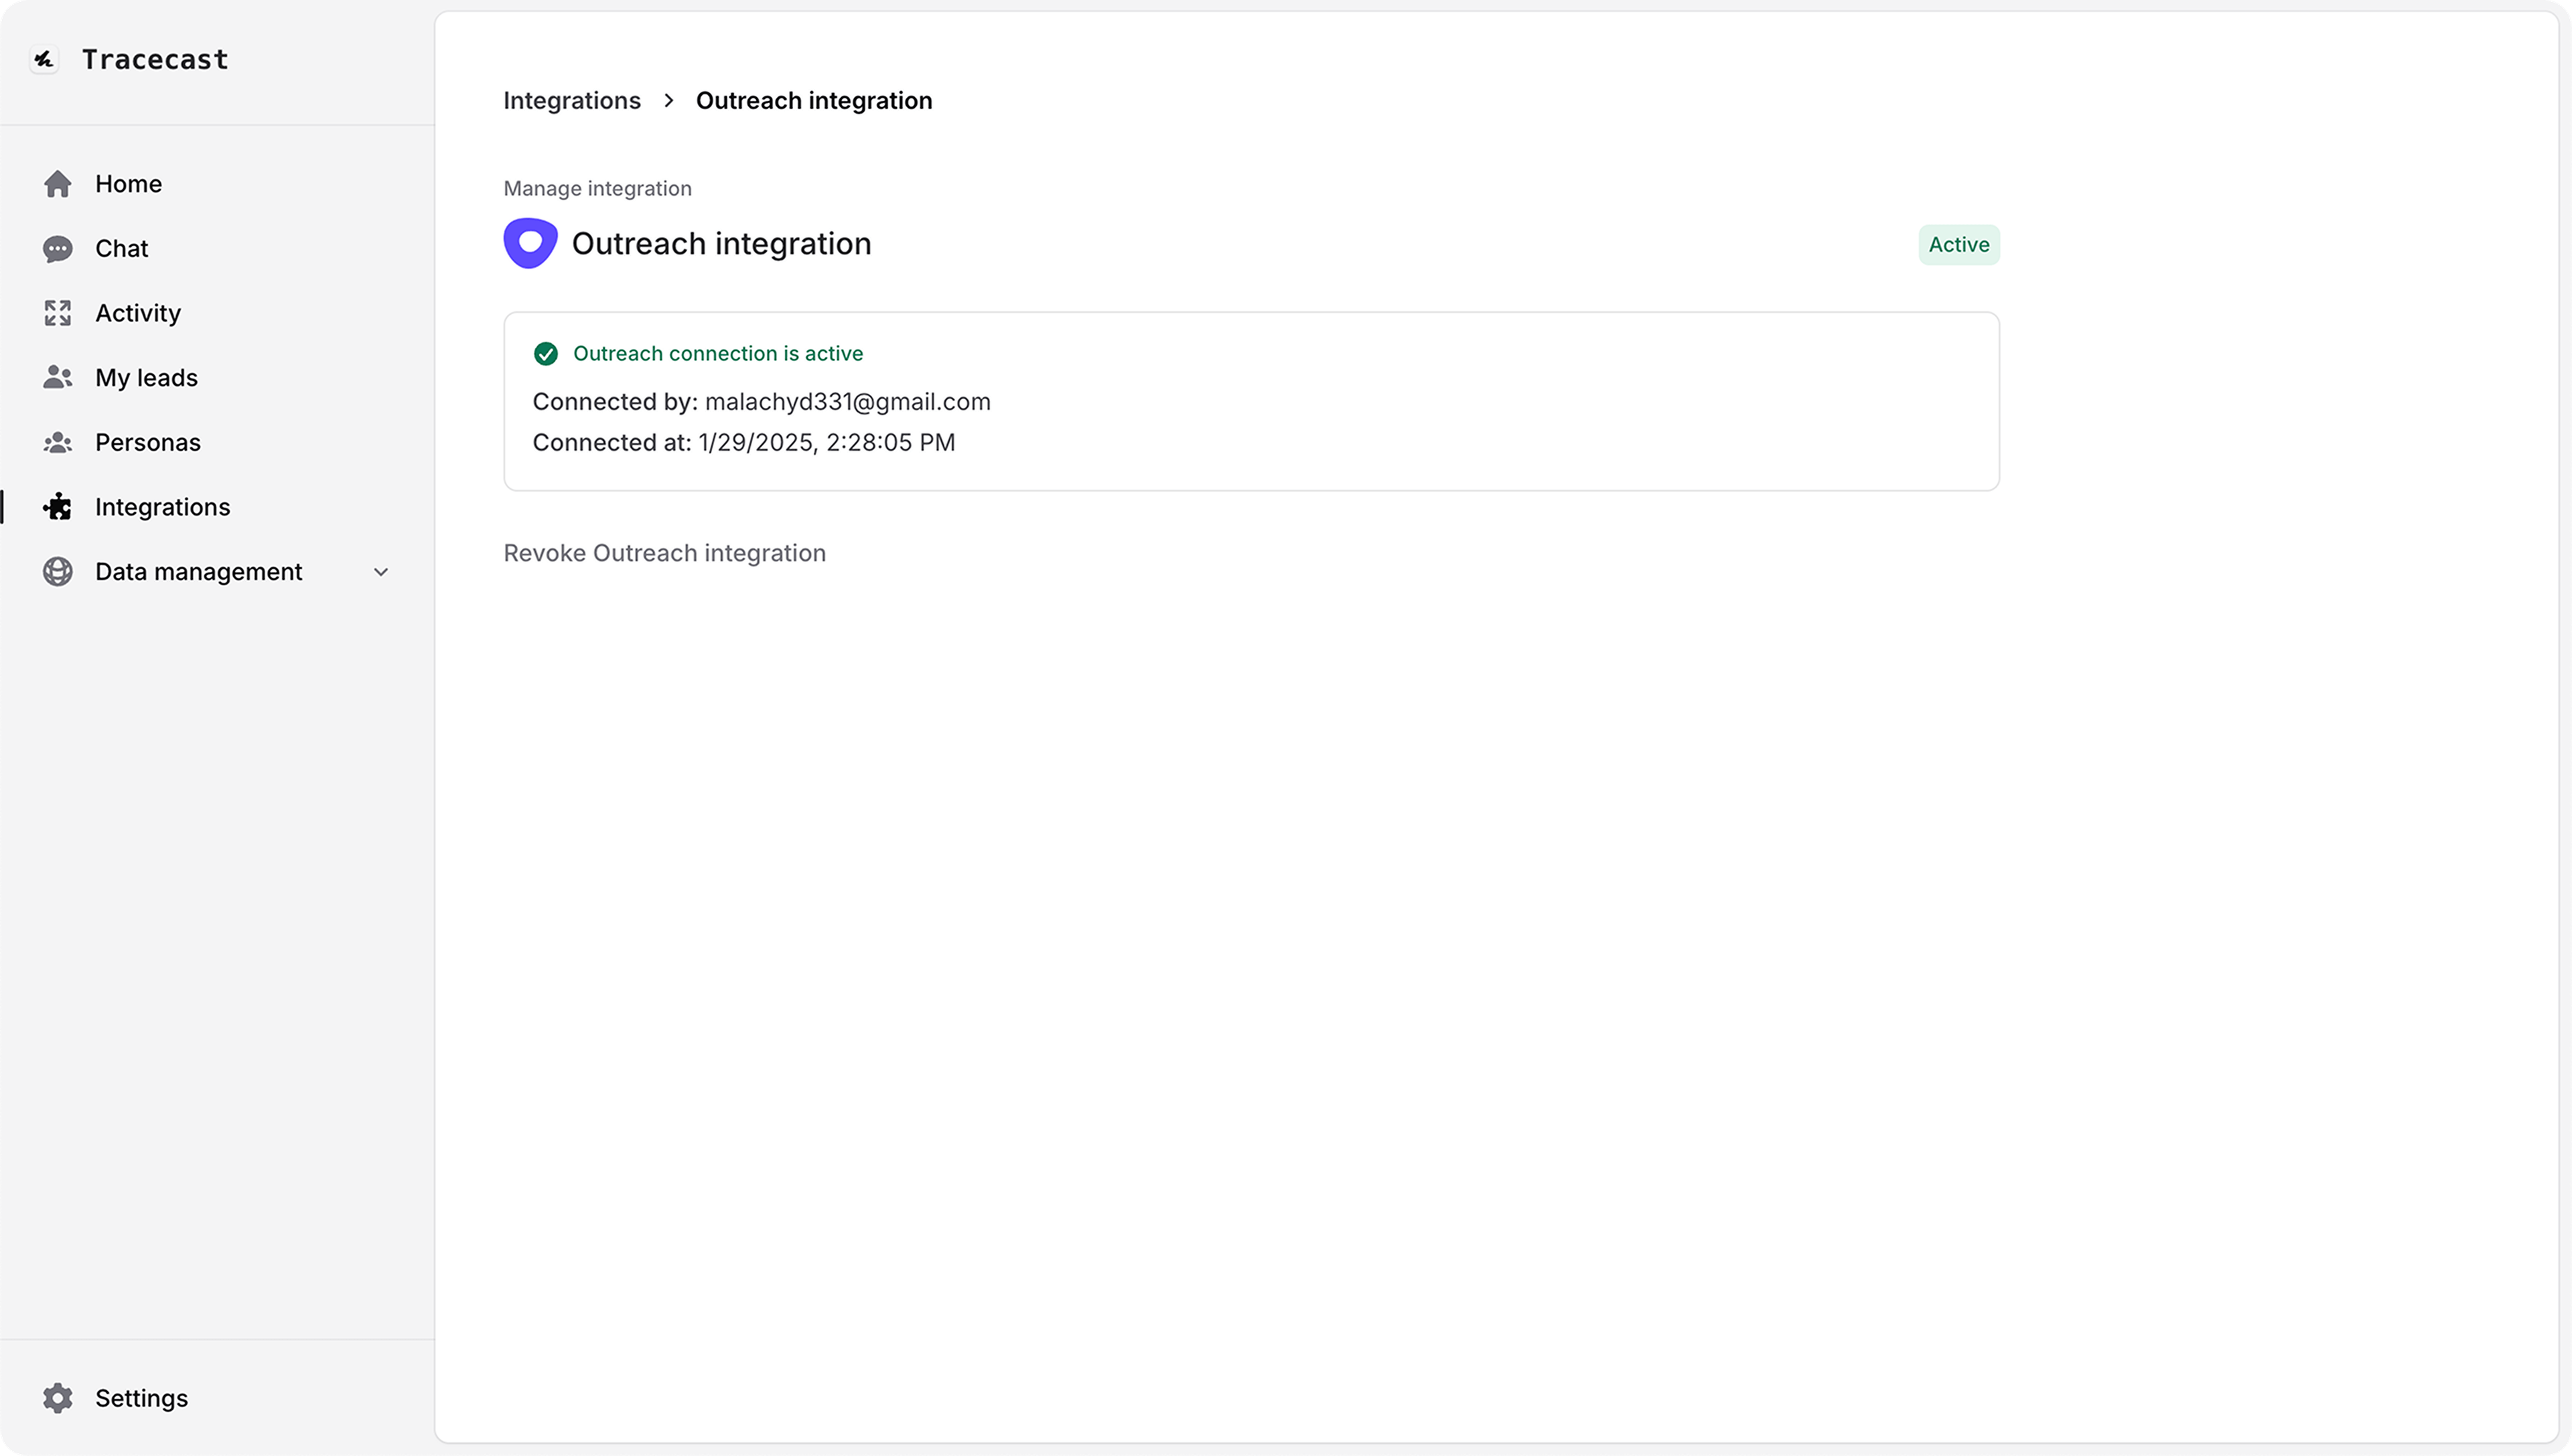2572x1456 pixels.
Task: Click the Outreach integration heading
Action: point(721,244)
